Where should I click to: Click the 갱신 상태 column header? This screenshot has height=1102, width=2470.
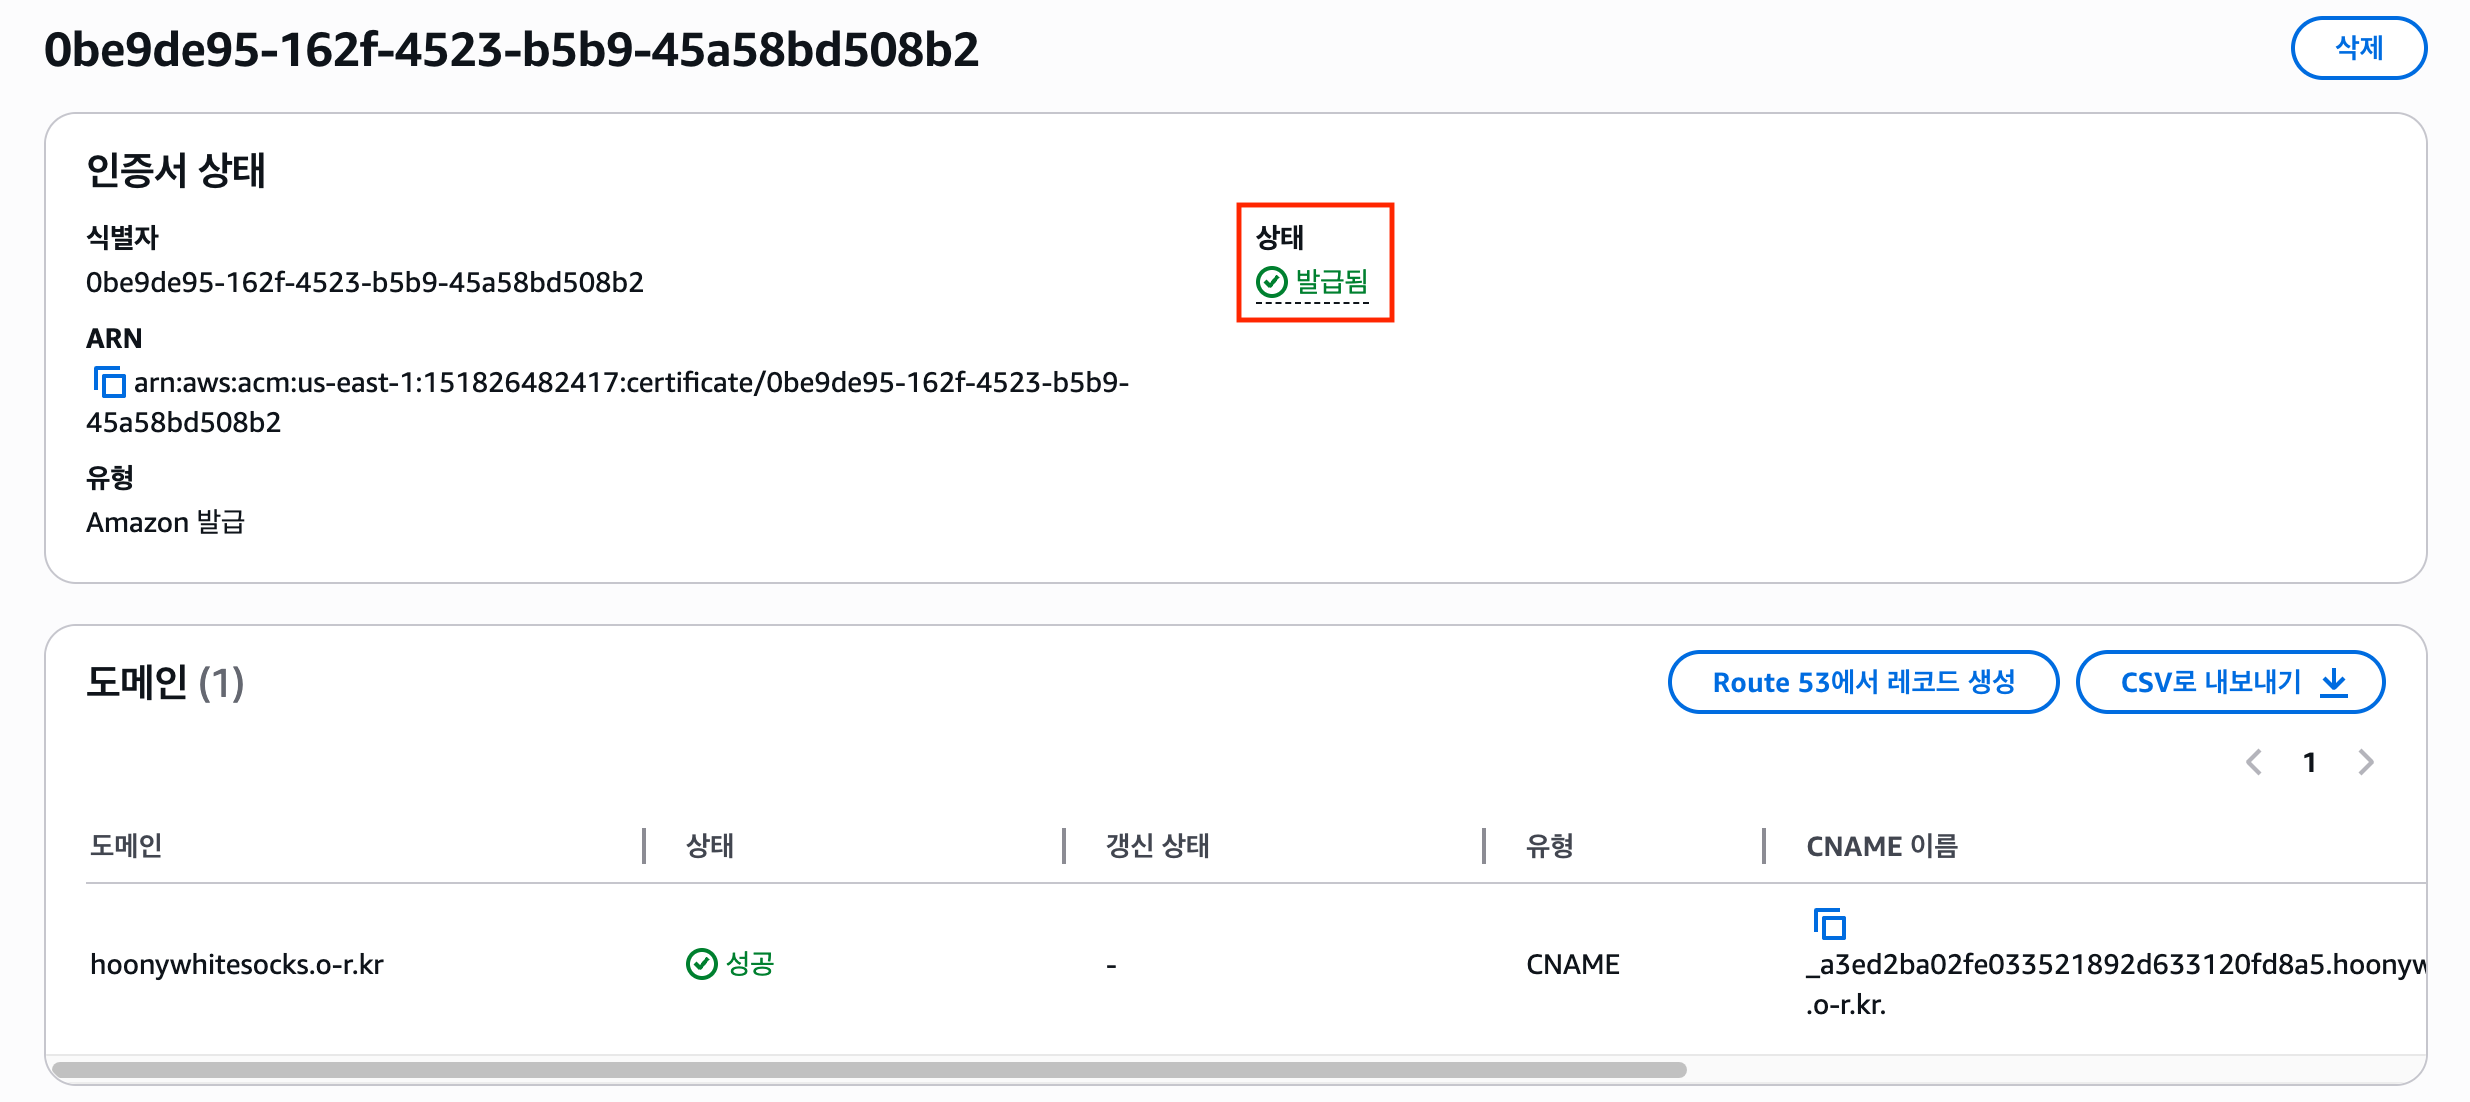point(1157,846)
